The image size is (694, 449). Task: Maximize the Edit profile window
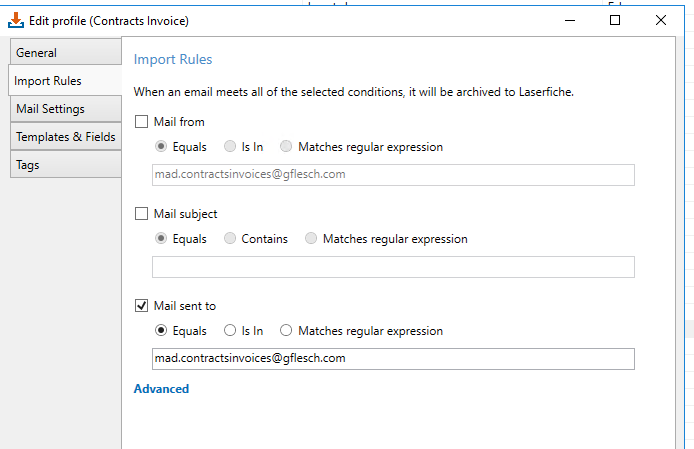(615, 20)
